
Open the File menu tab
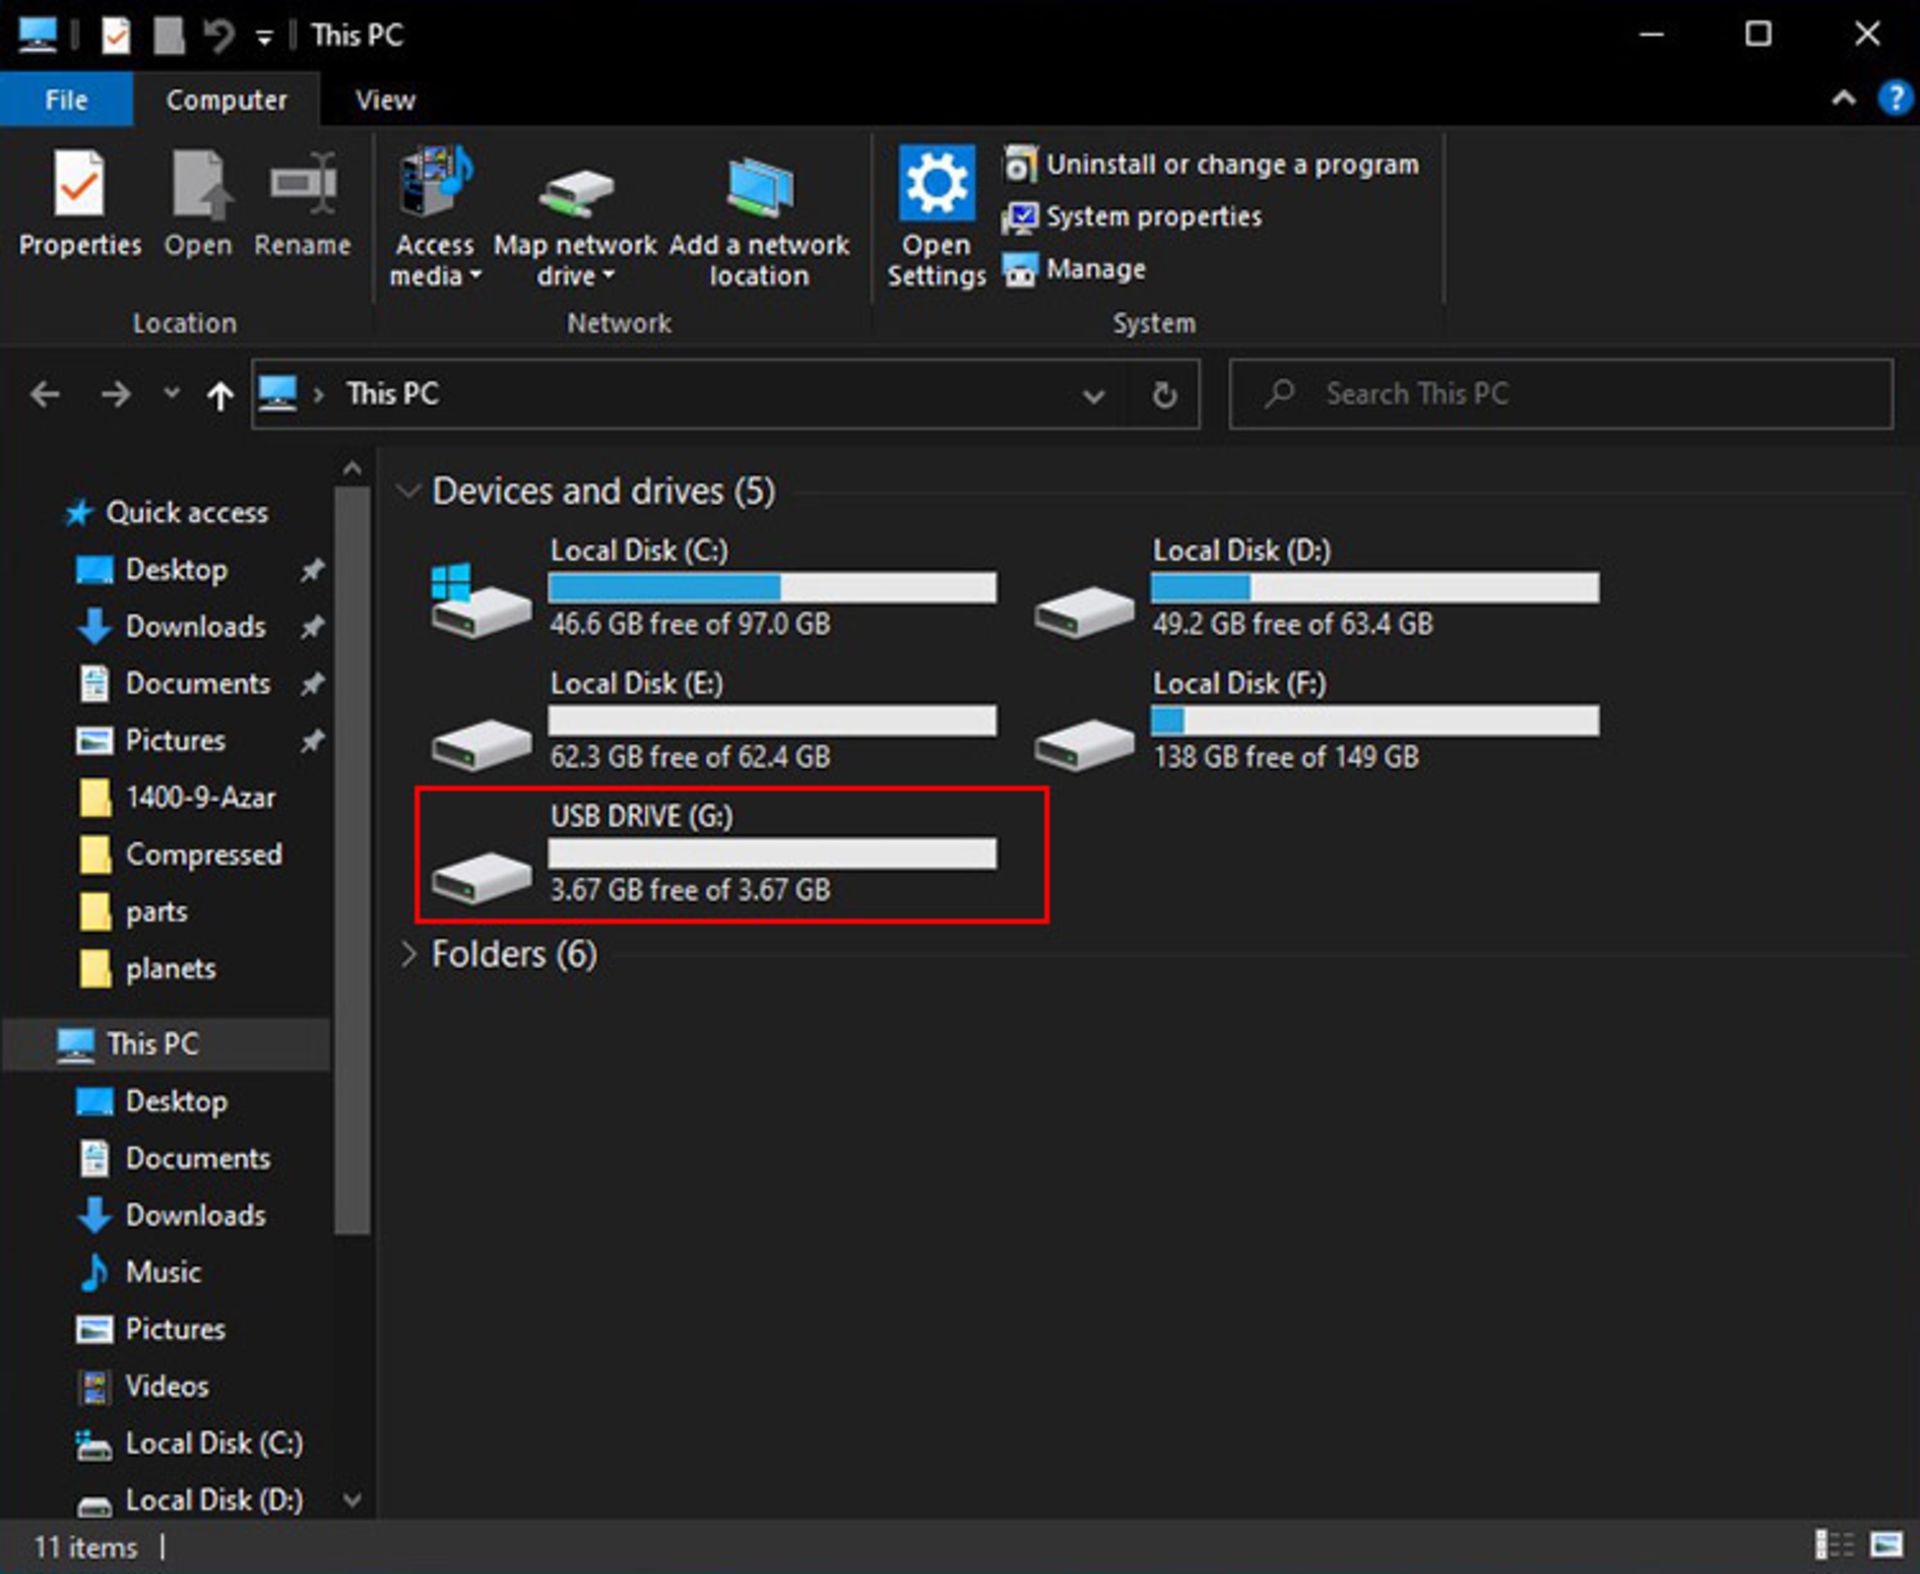pos(66,100)
